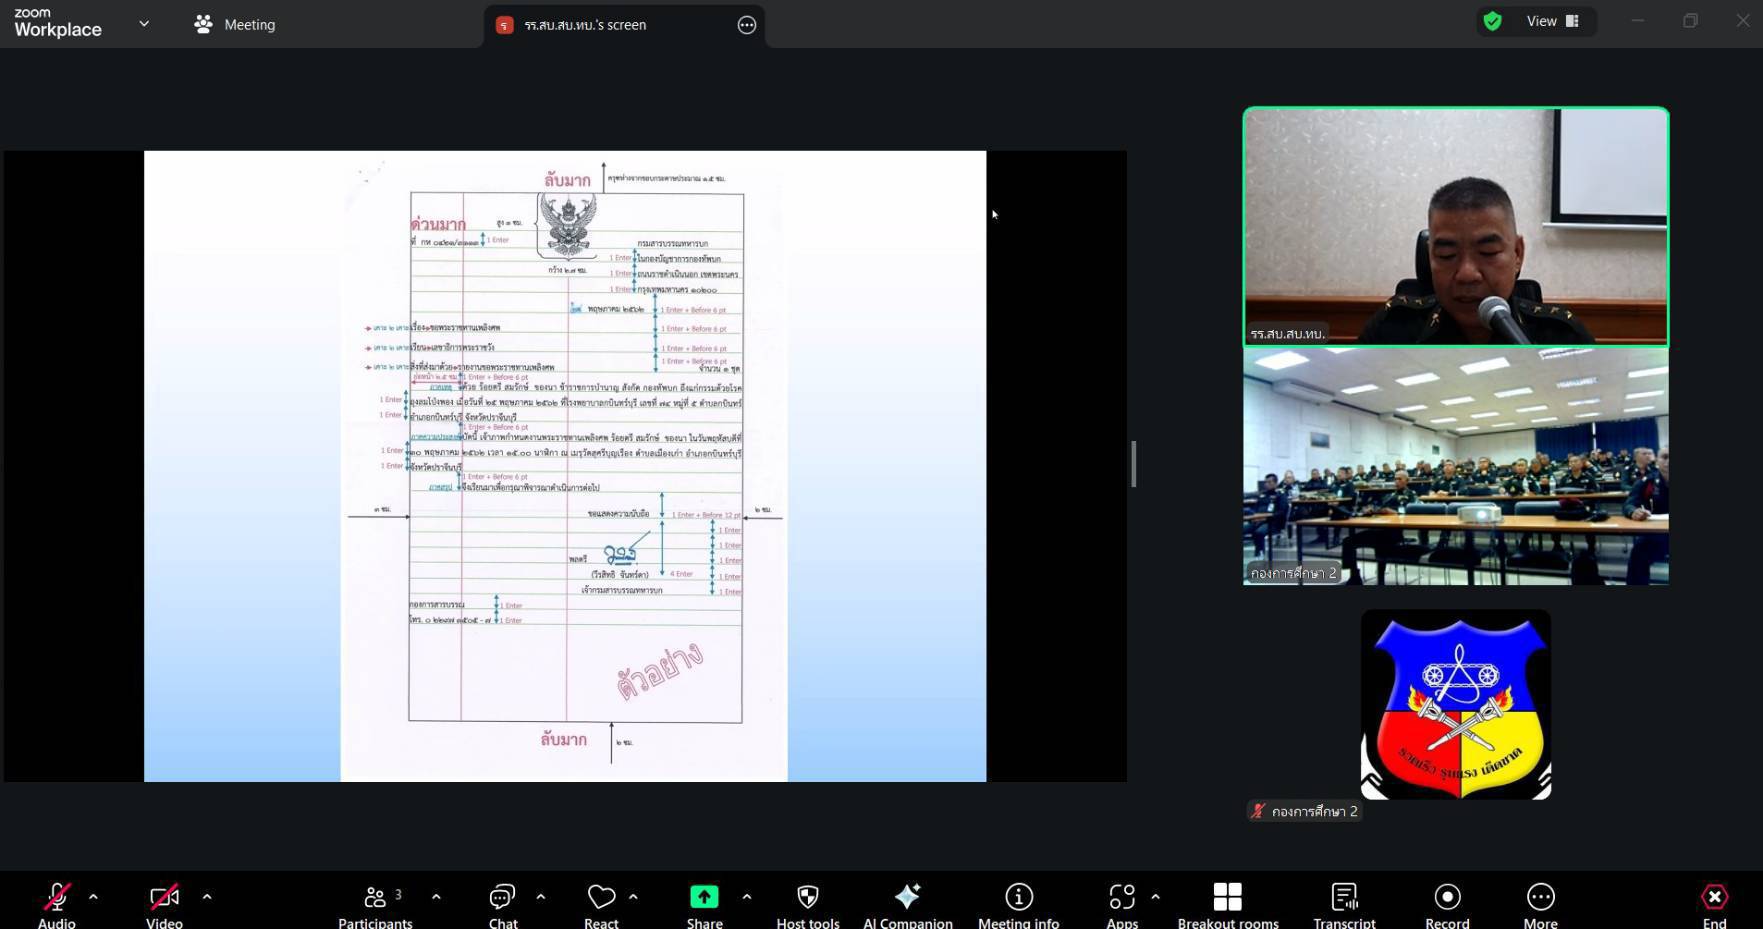The height and width of the screenshot is (929, 1763).
Task: Click End to leave meeting
Action: coord(1714,898)
